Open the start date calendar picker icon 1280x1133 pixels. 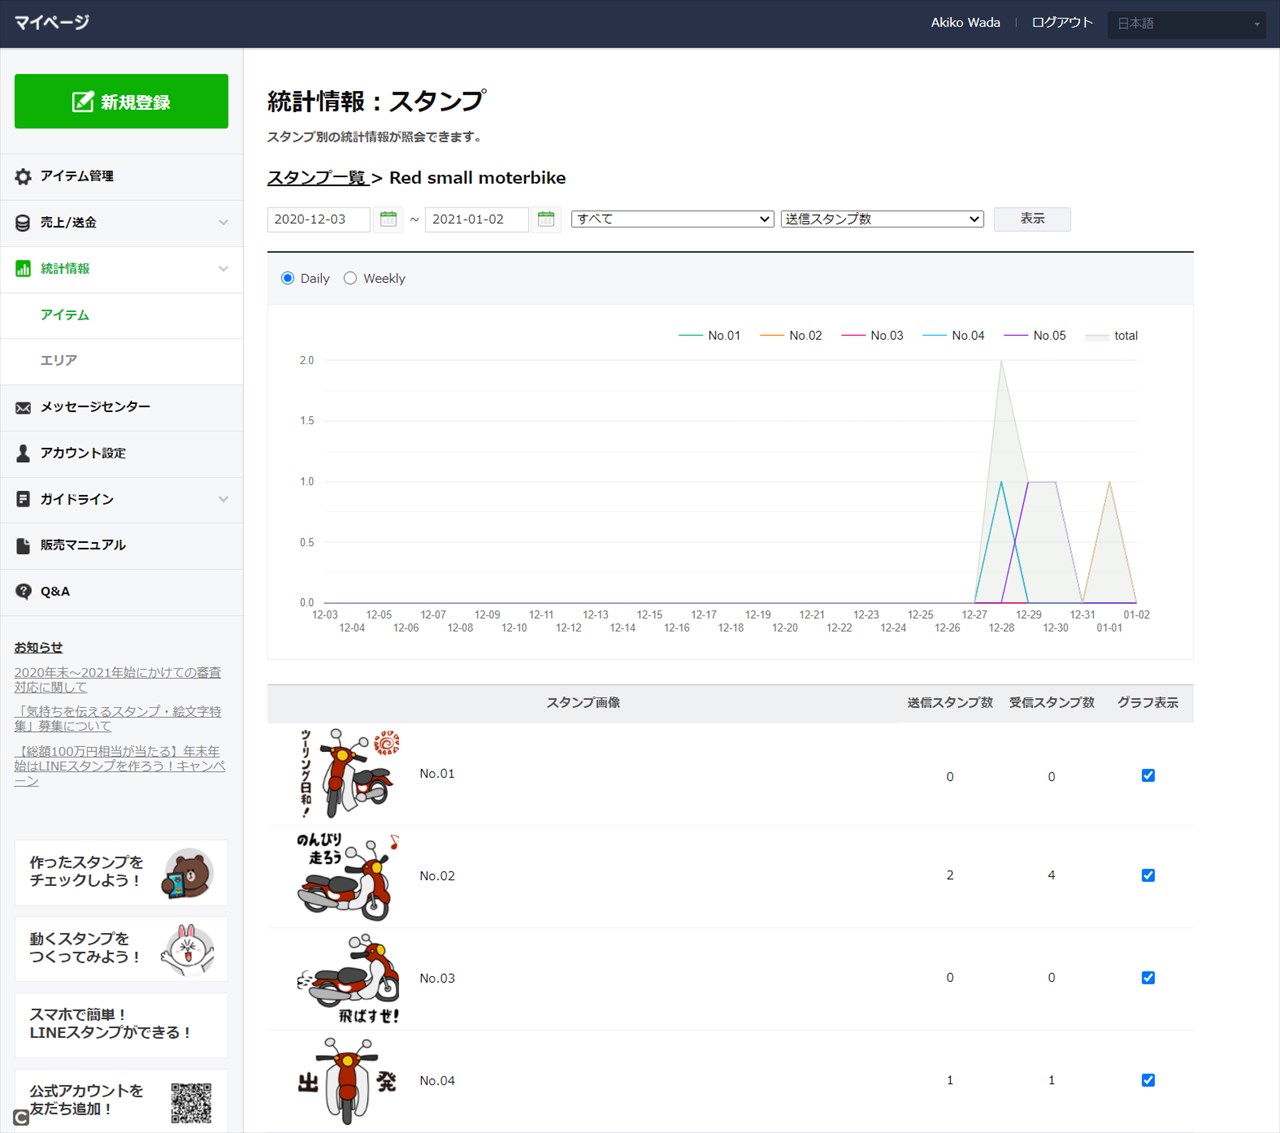coord(388,219)
